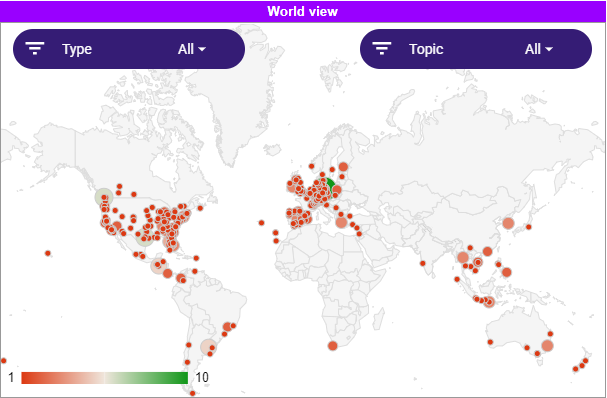Click the large bubble in southeastern Australia
The height and width of the screenshot is (398, 607).
[547, 345]
